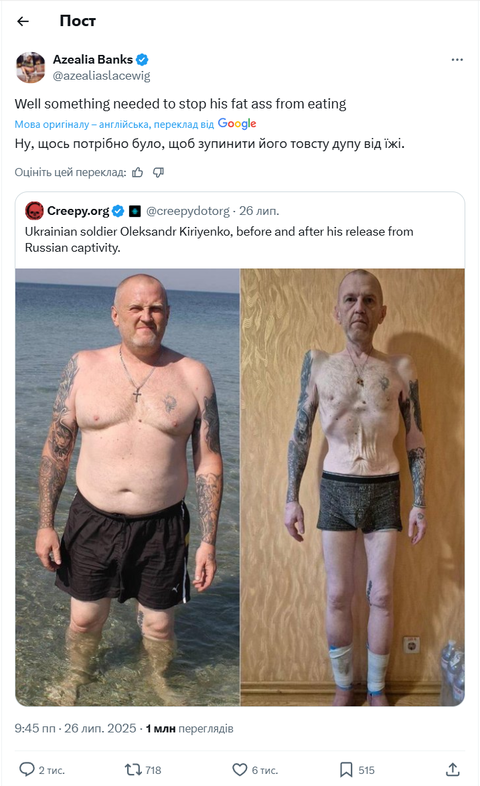Image resolution: width=480 pixels, height=786 pixels.
Task: View the beach photo on the left
Action: coord(127,487)
